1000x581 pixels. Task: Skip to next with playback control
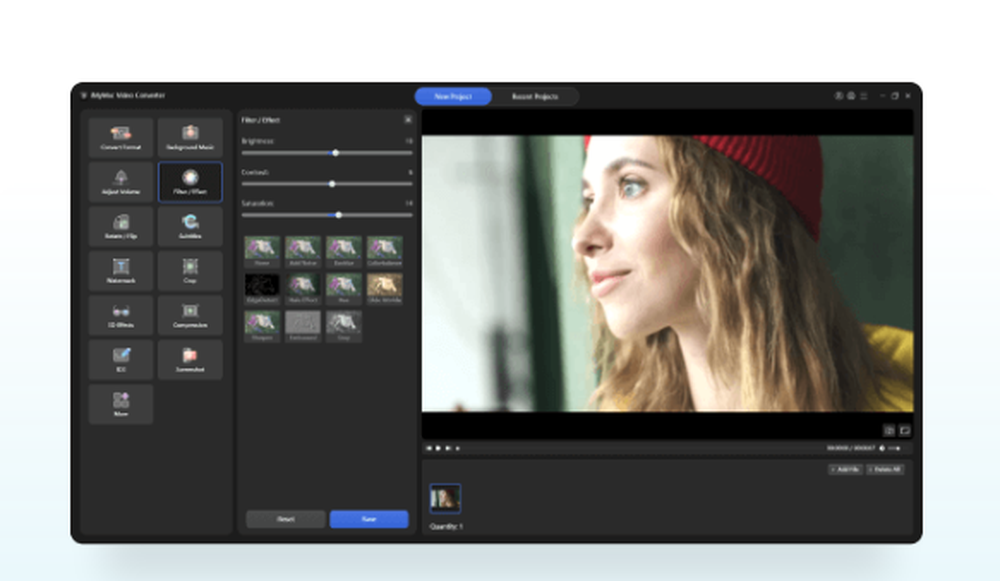[448, 448]
